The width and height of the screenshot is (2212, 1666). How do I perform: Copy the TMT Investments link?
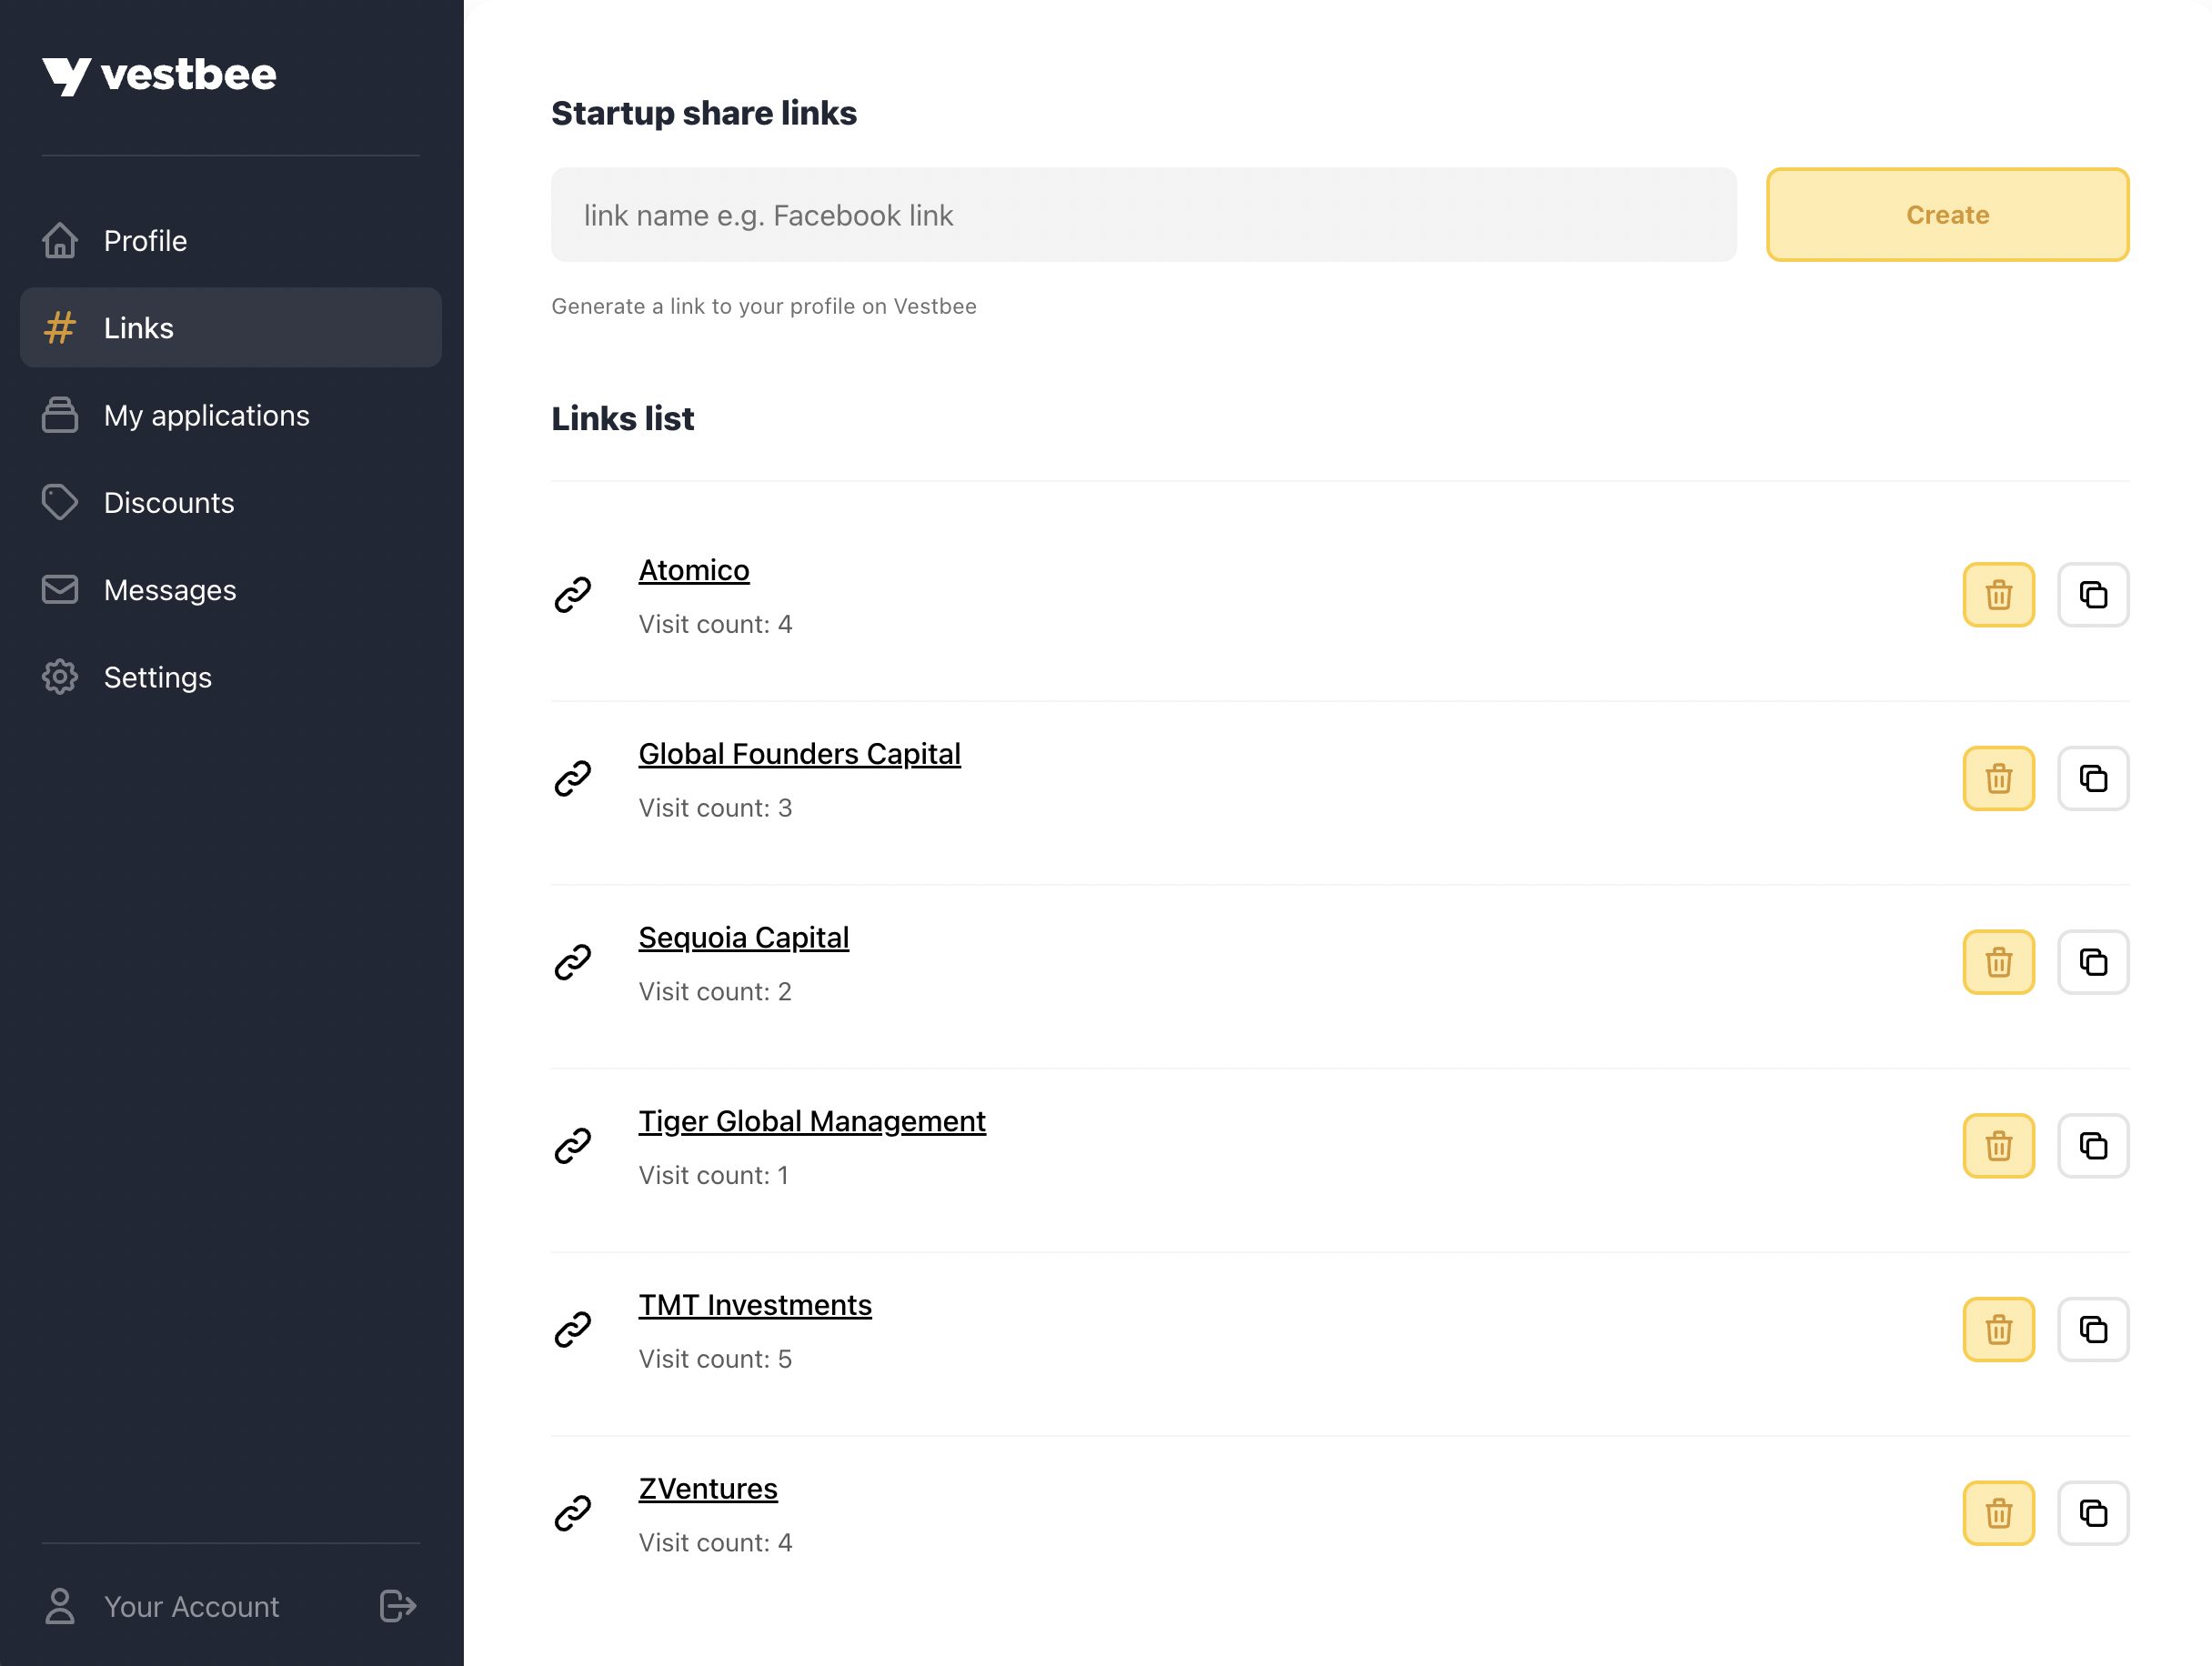click(2092, 1329)
